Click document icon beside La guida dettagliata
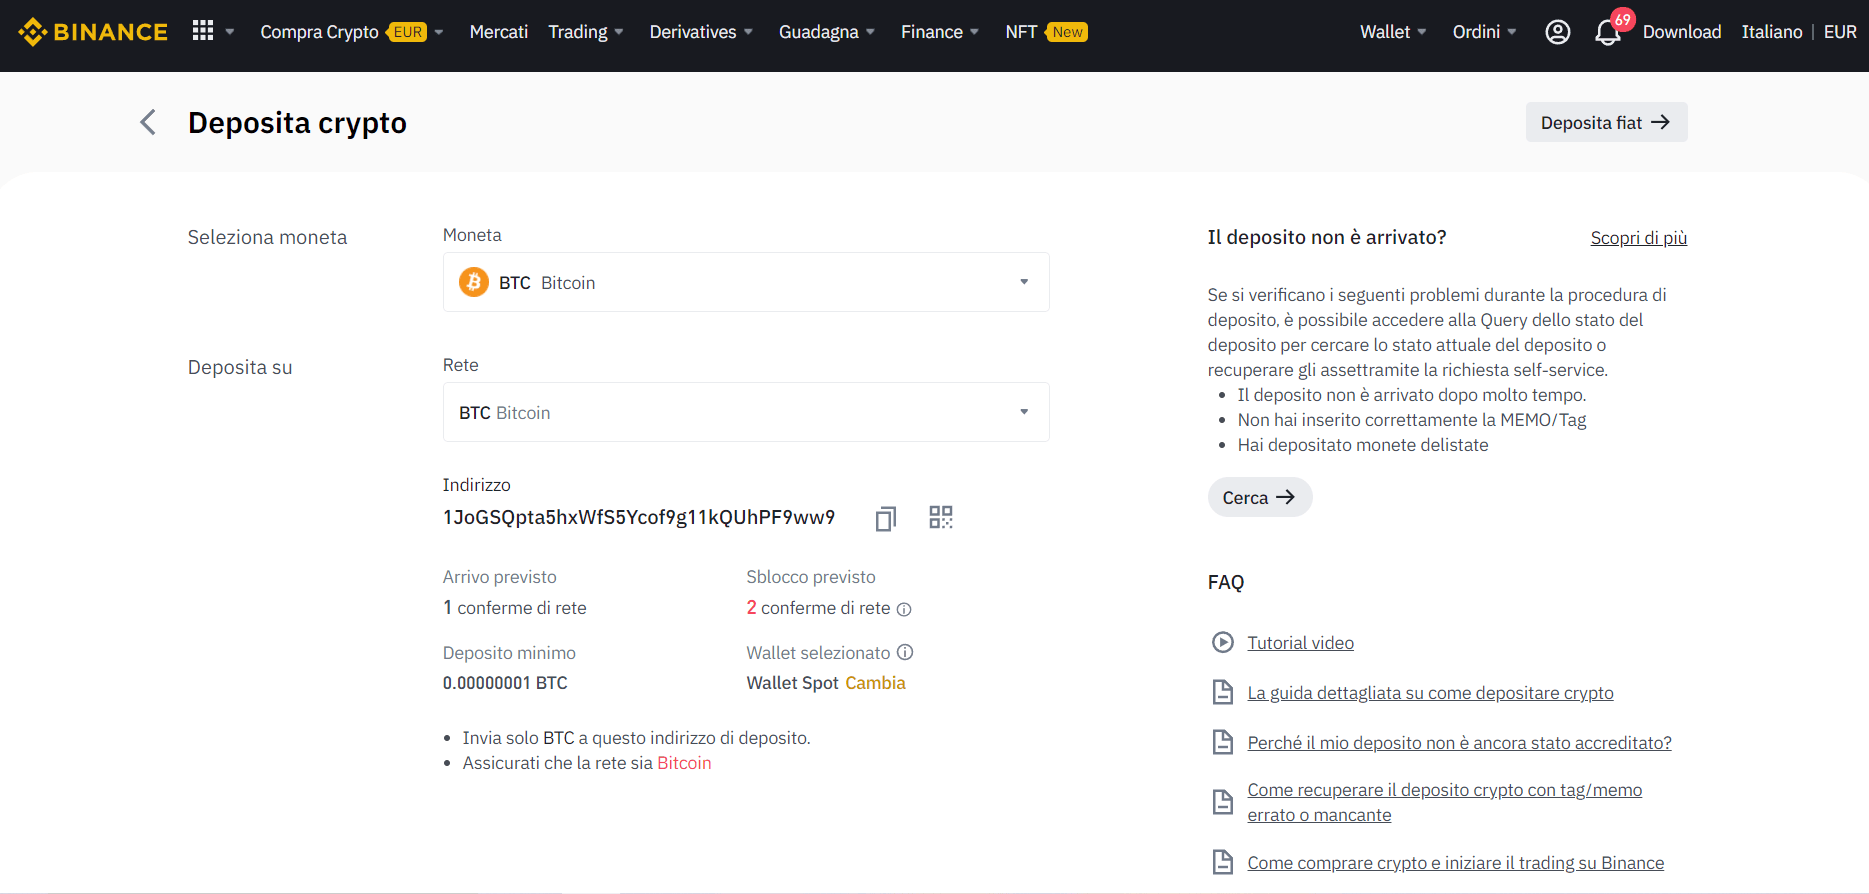Screen dimensions: 1869x894 pos(1223,692)
